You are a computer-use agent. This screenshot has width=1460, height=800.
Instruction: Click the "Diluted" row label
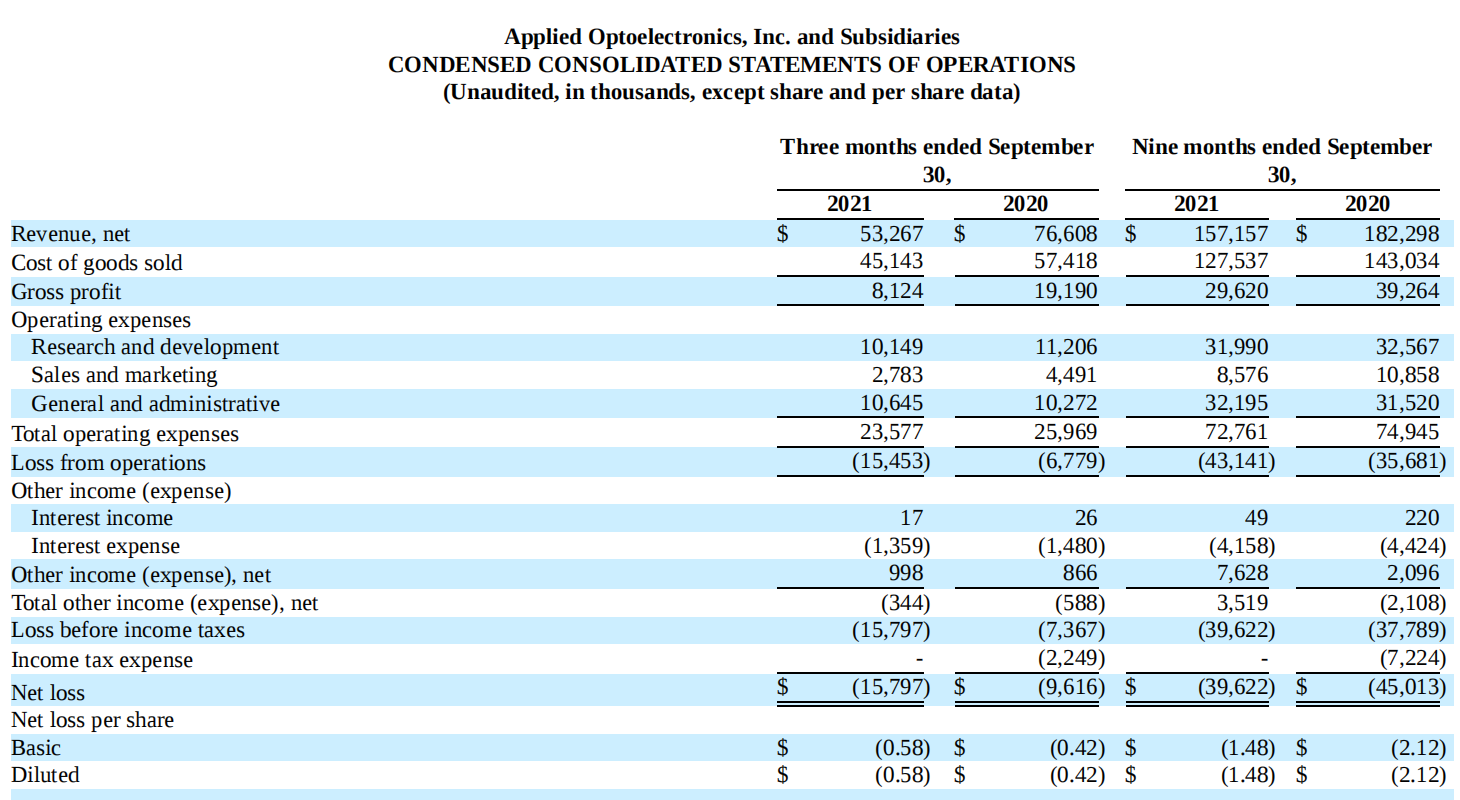[45, 775]
